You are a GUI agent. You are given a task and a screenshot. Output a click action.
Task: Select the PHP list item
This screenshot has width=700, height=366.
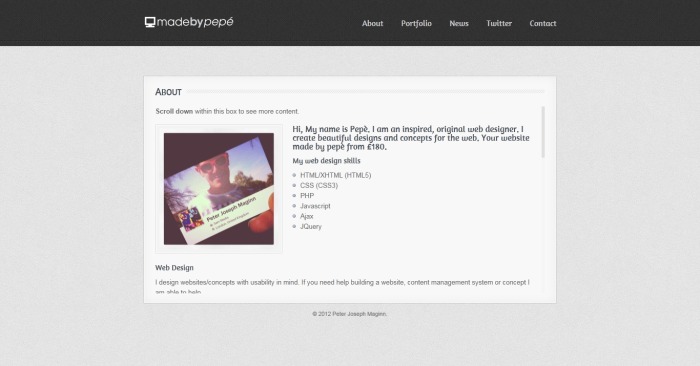click(x=307, y=195)
